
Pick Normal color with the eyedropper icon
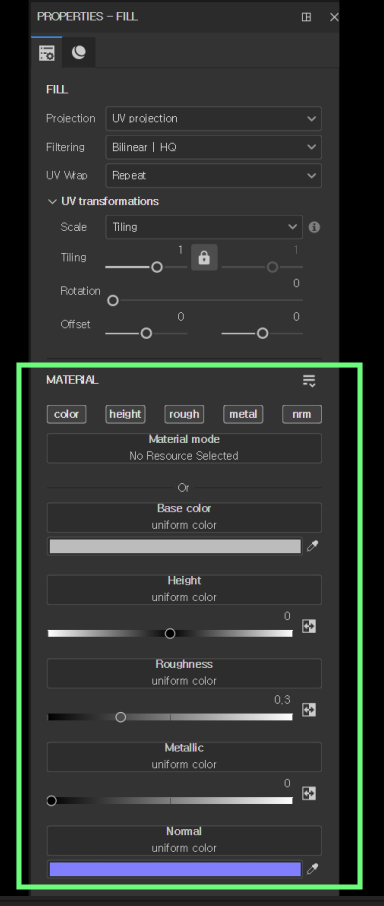point(312,868)
